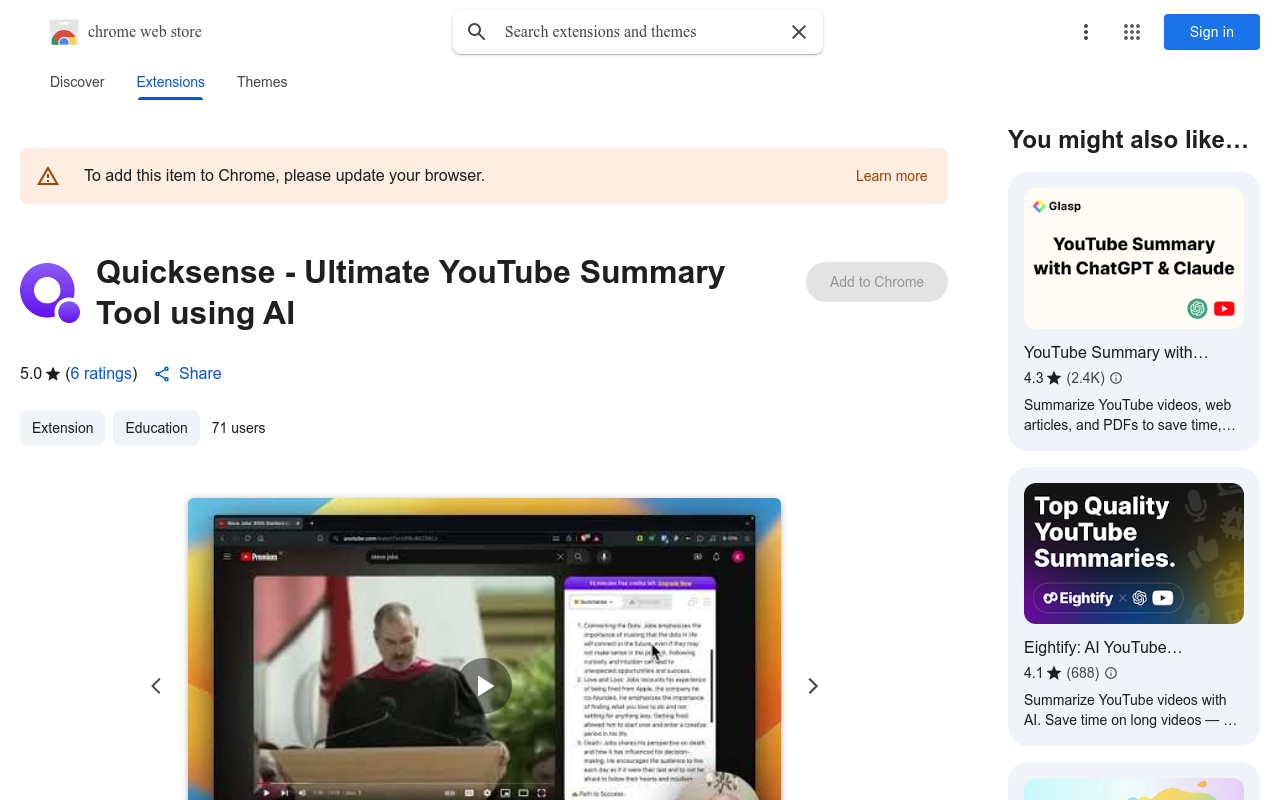Select the Extensions tab

click(x=171, y=82)
